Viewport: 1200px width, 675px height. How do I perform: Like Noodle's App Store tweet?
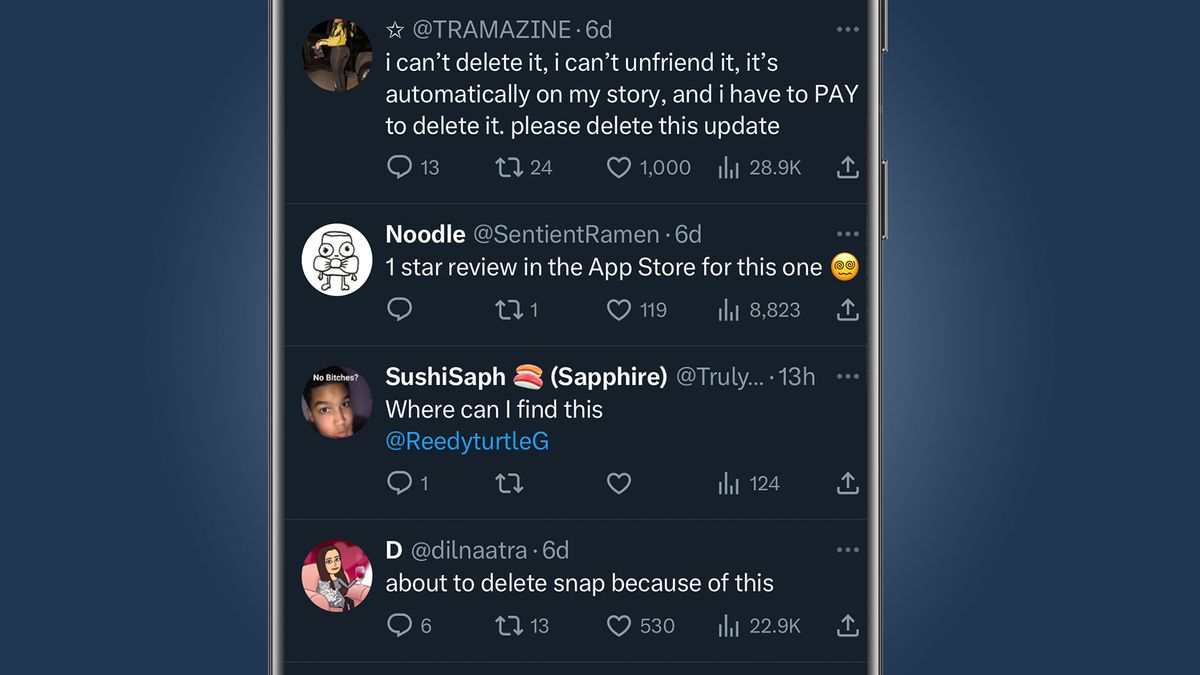coord(619,310)
